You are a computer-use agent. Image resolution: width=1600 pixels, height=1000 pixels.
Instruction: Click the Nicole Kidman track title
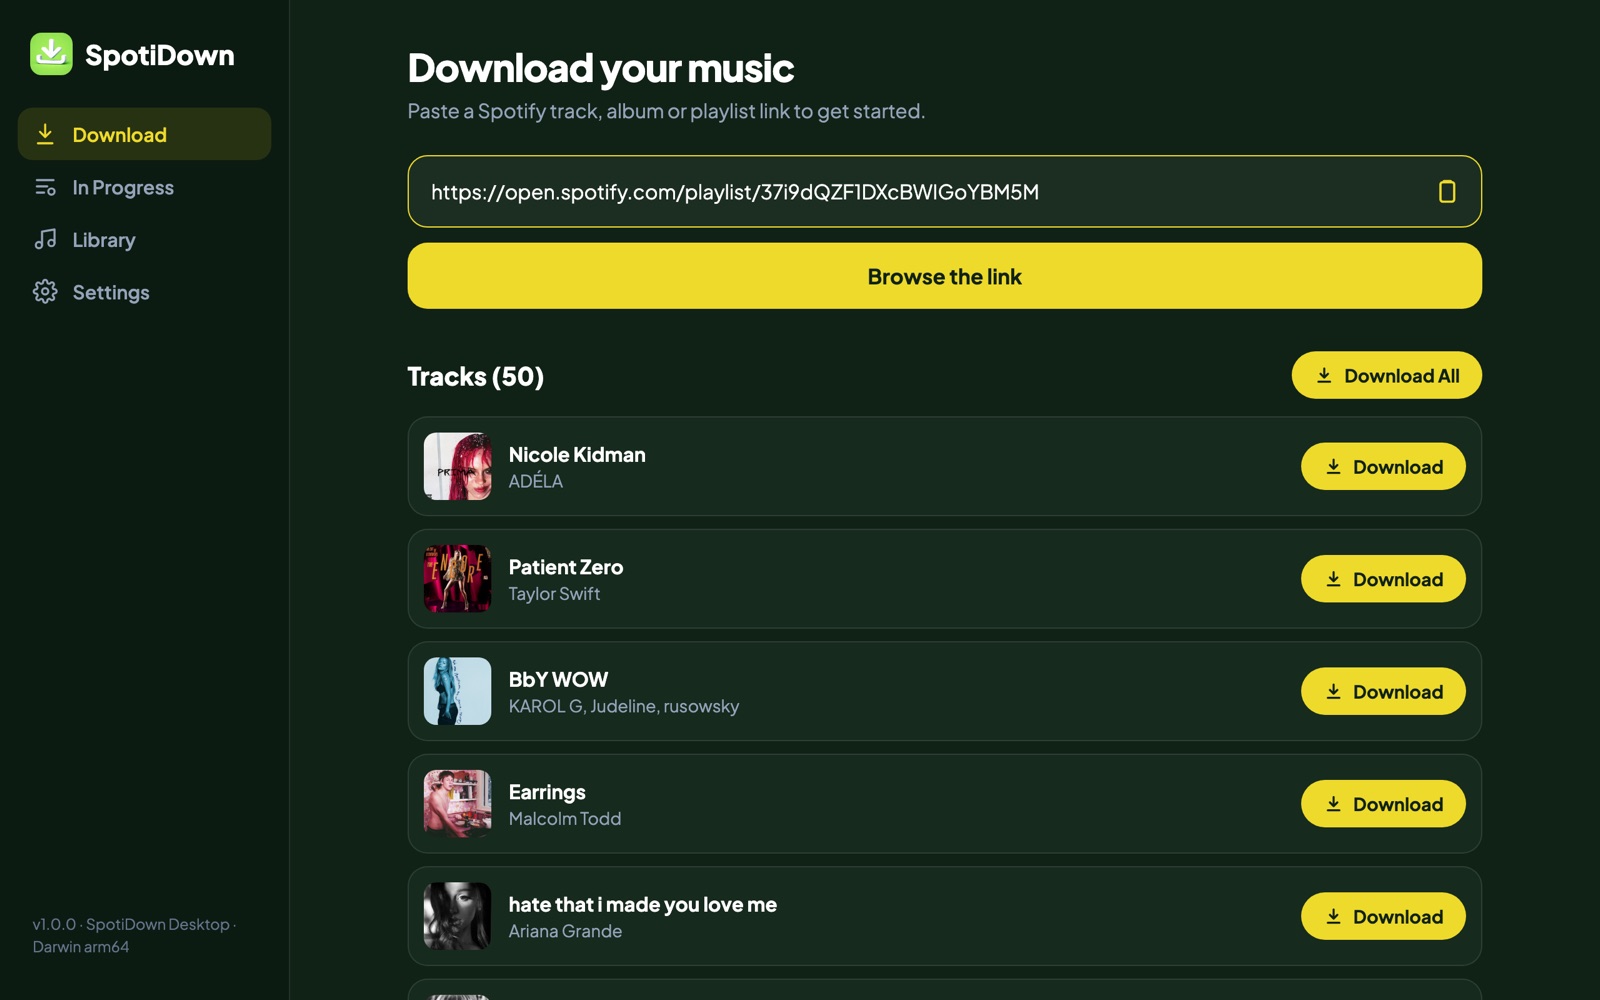point(577,454)
